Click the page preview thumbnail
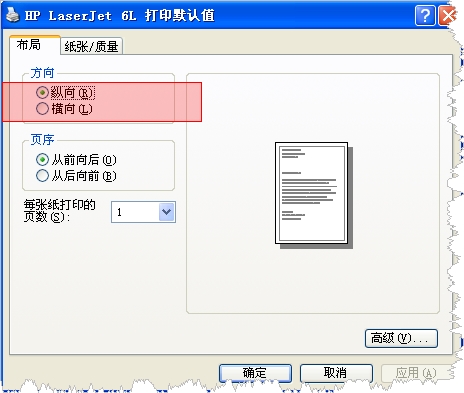 (314, 195)
